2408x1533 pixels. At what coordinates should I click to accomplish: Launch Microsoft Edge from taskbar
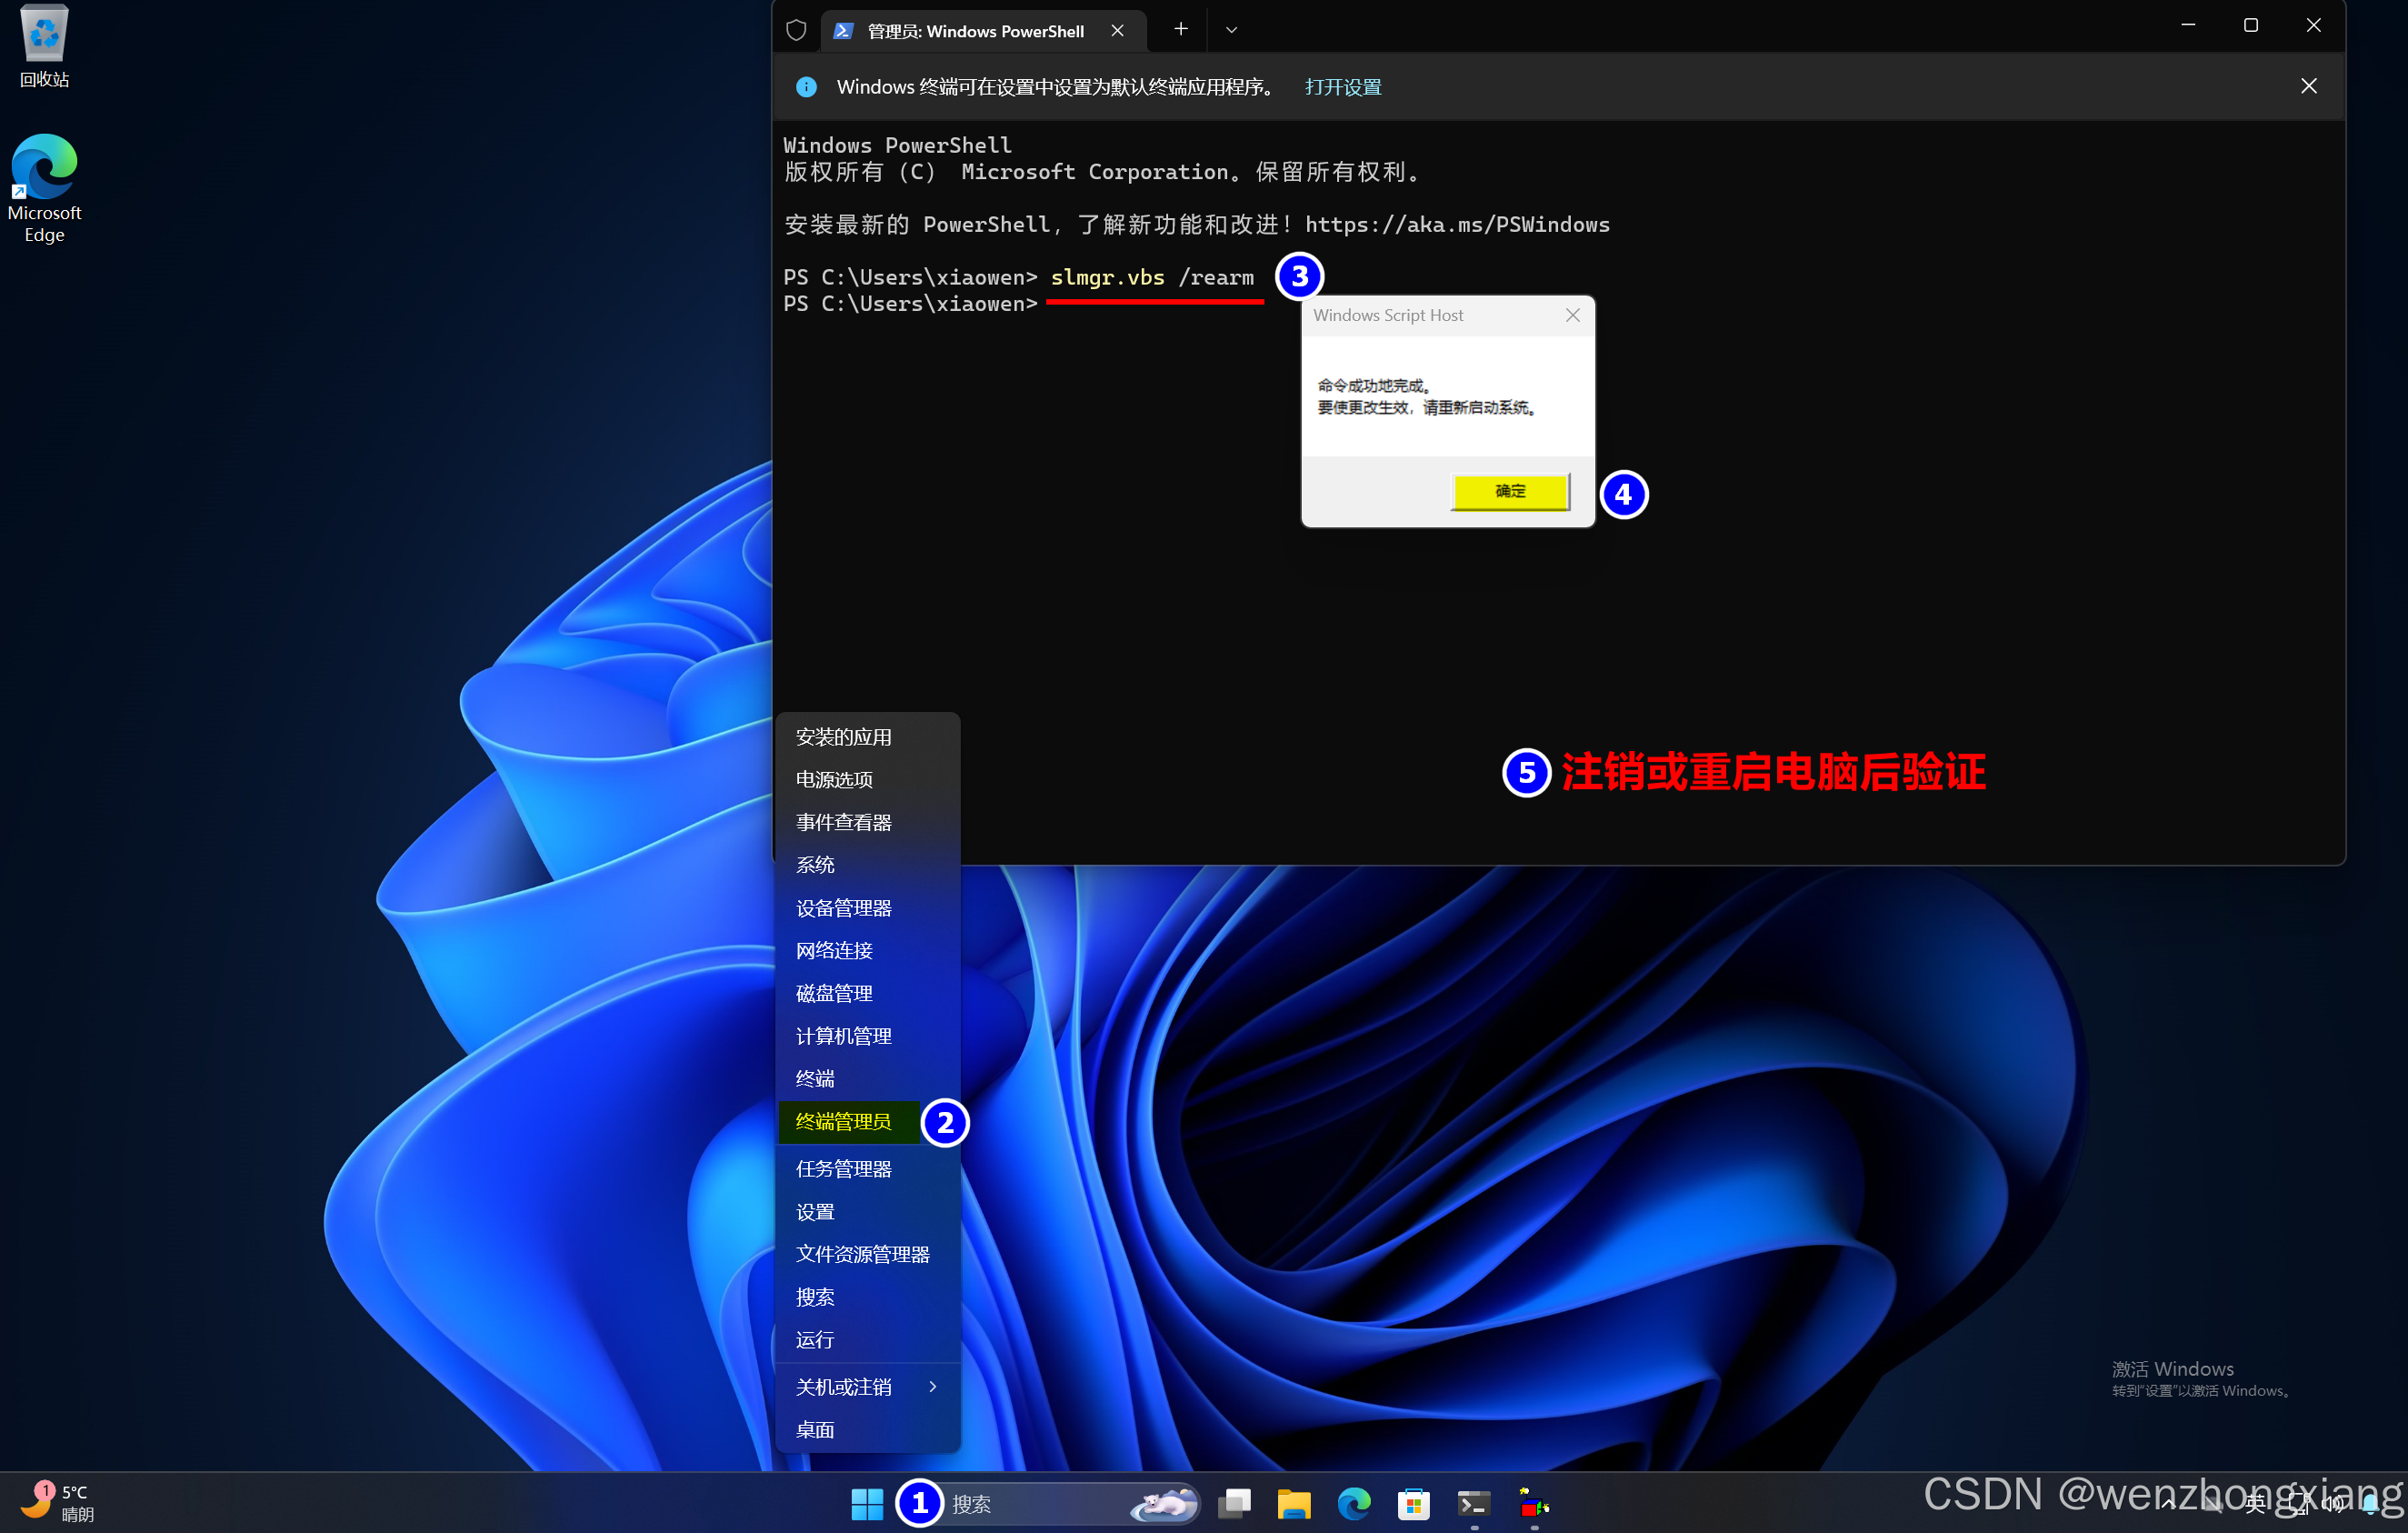[1353, 1503]
